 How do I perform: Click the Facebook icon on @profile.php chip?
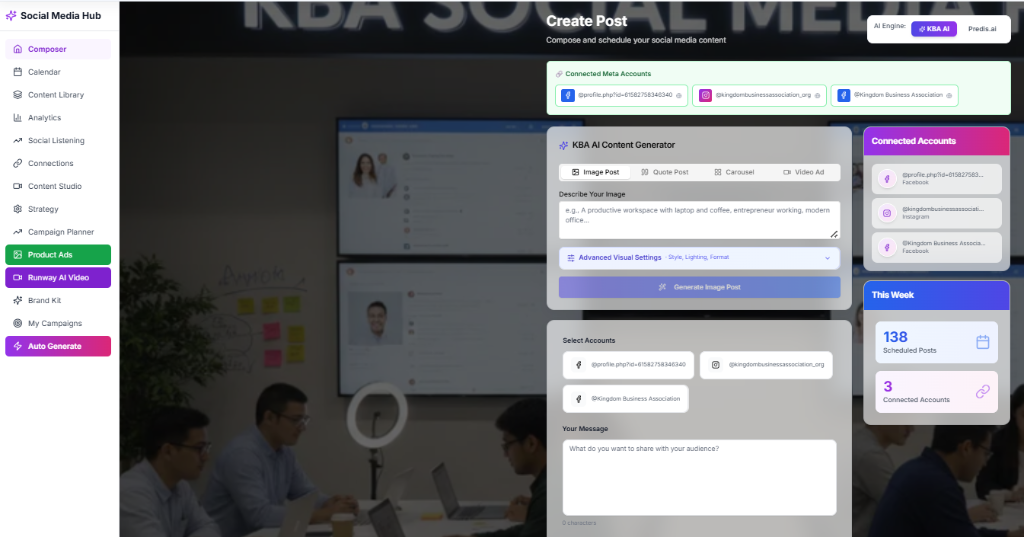(x=568, y=95)
